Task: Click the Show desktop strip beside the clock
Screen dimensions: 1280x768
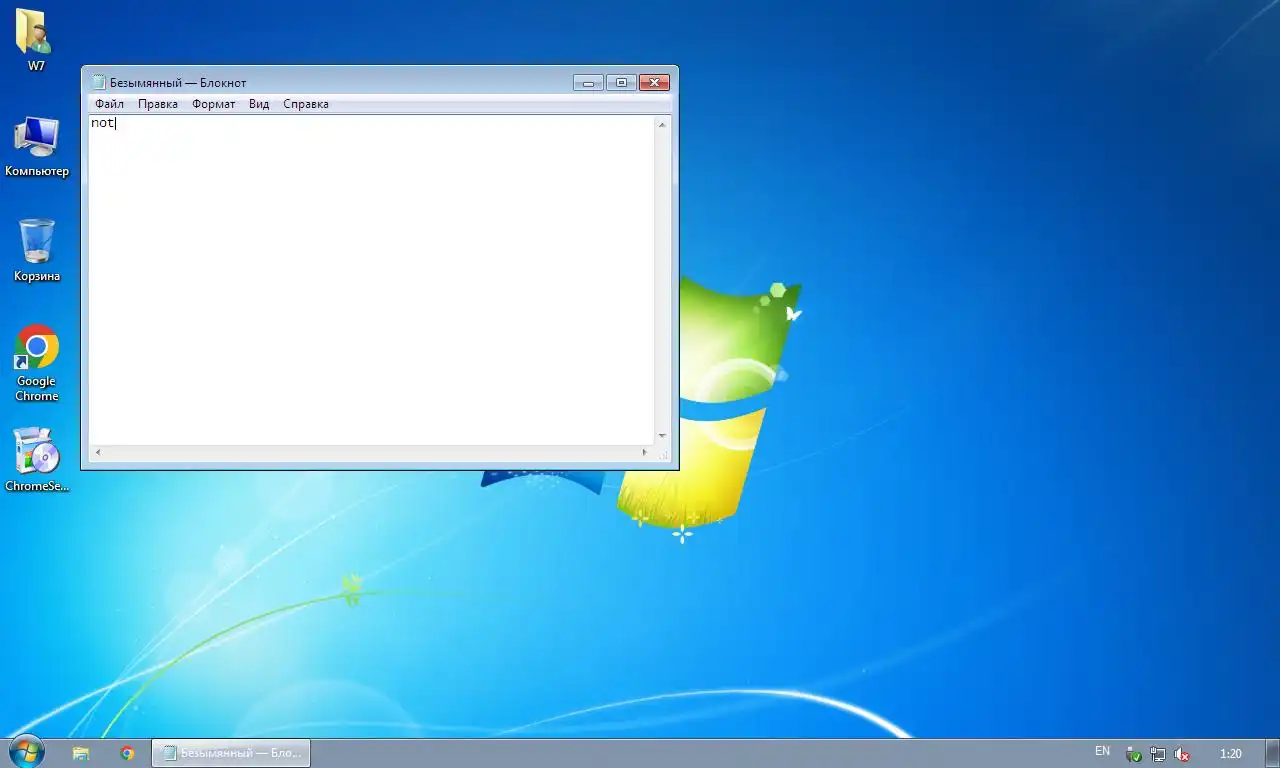Action: click(1272, 753)
